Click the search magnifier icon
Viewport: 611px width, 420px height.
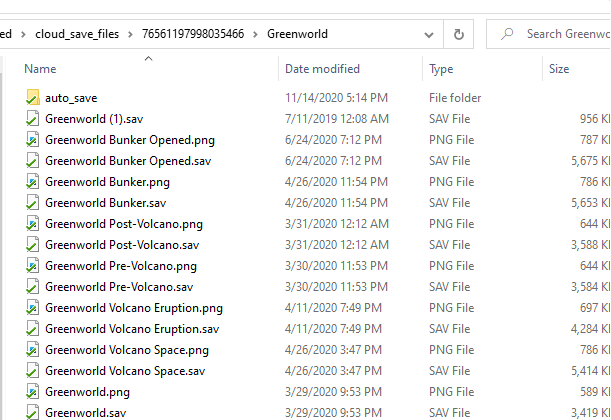click(x=507, y=34)
